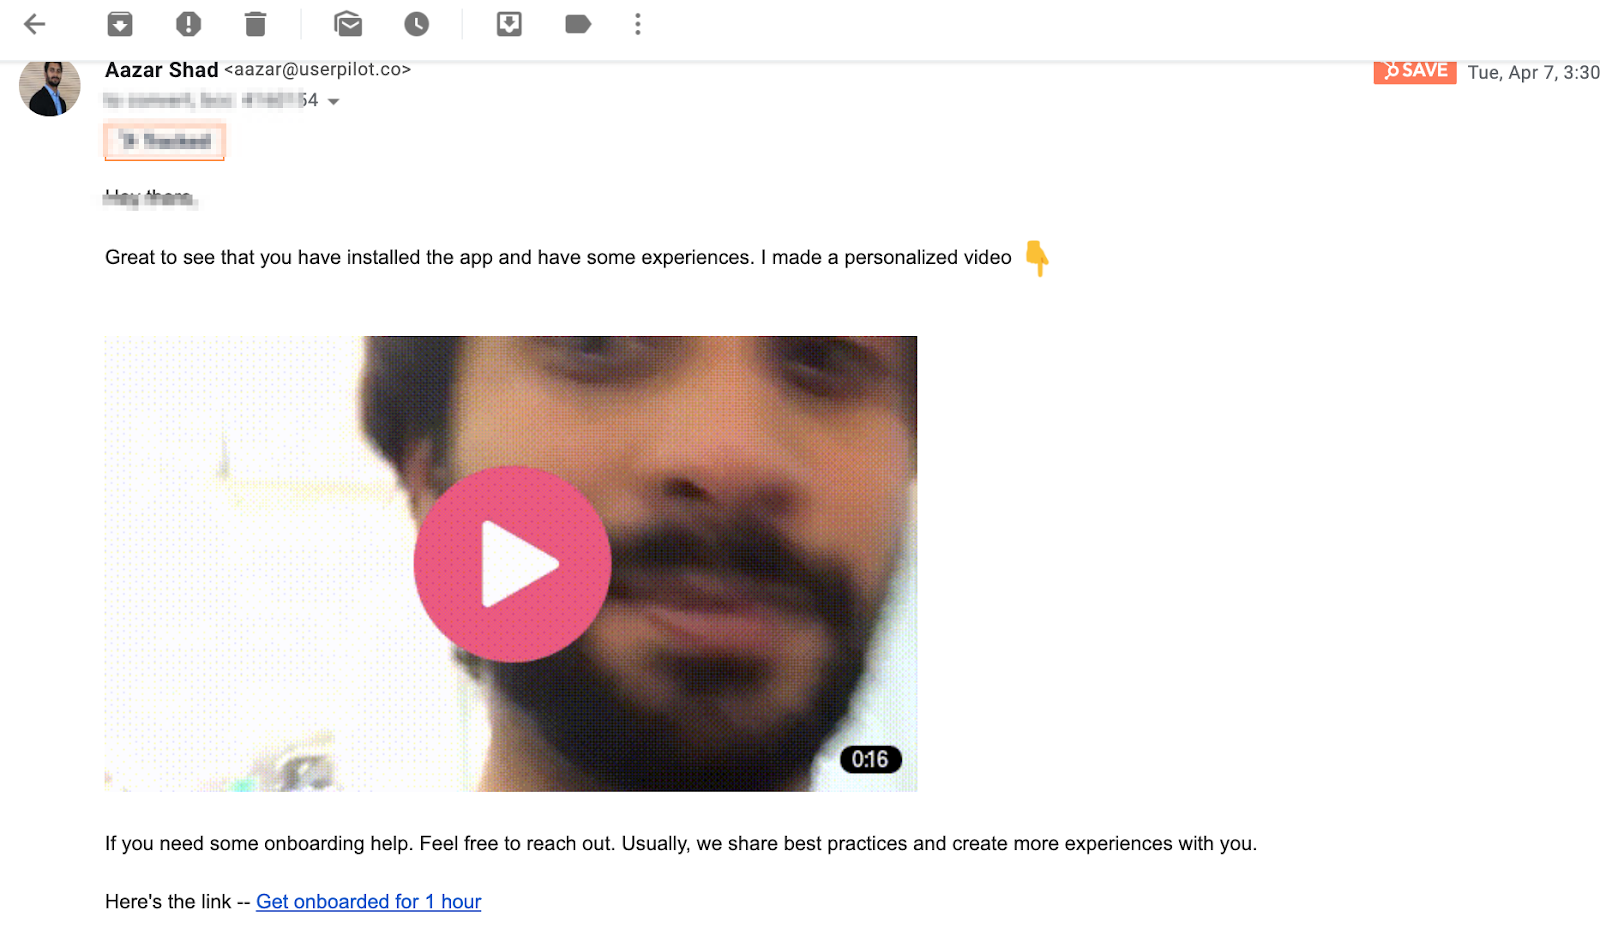Play the personalized video
This screenshot has width=1600, height=941.
pyautogui.click(x=512, y=564)
